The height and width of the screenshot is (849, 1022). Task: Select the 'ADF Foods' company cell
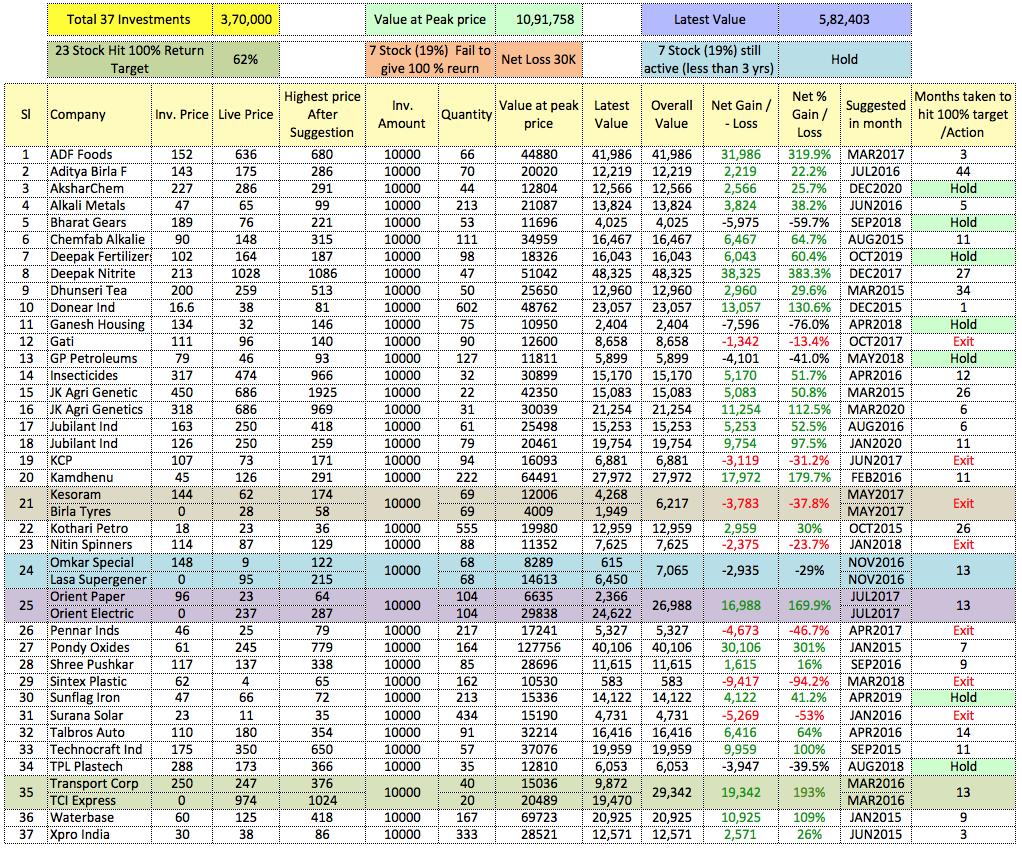(x=99, y=154)
